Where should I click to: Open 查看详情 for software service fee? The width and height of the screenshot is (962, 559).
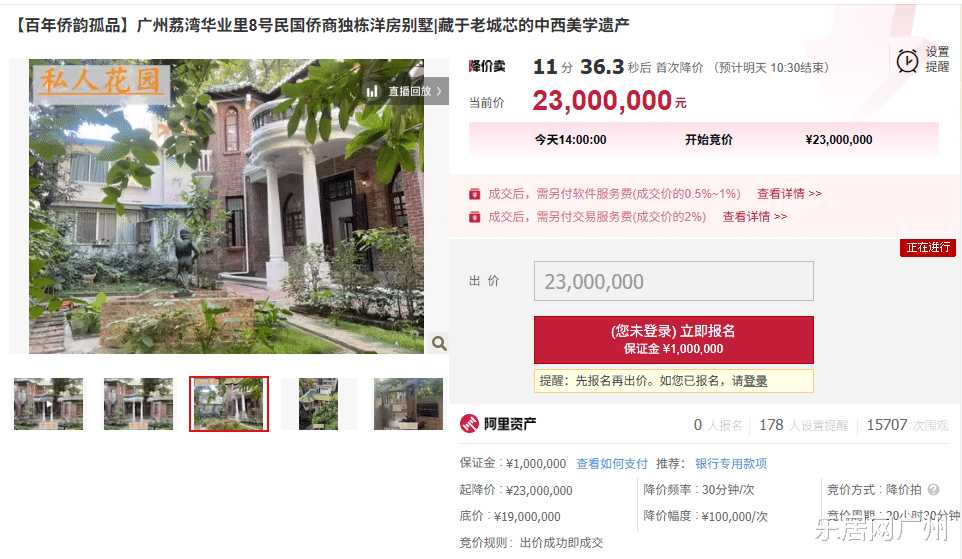tap(789, 194)
